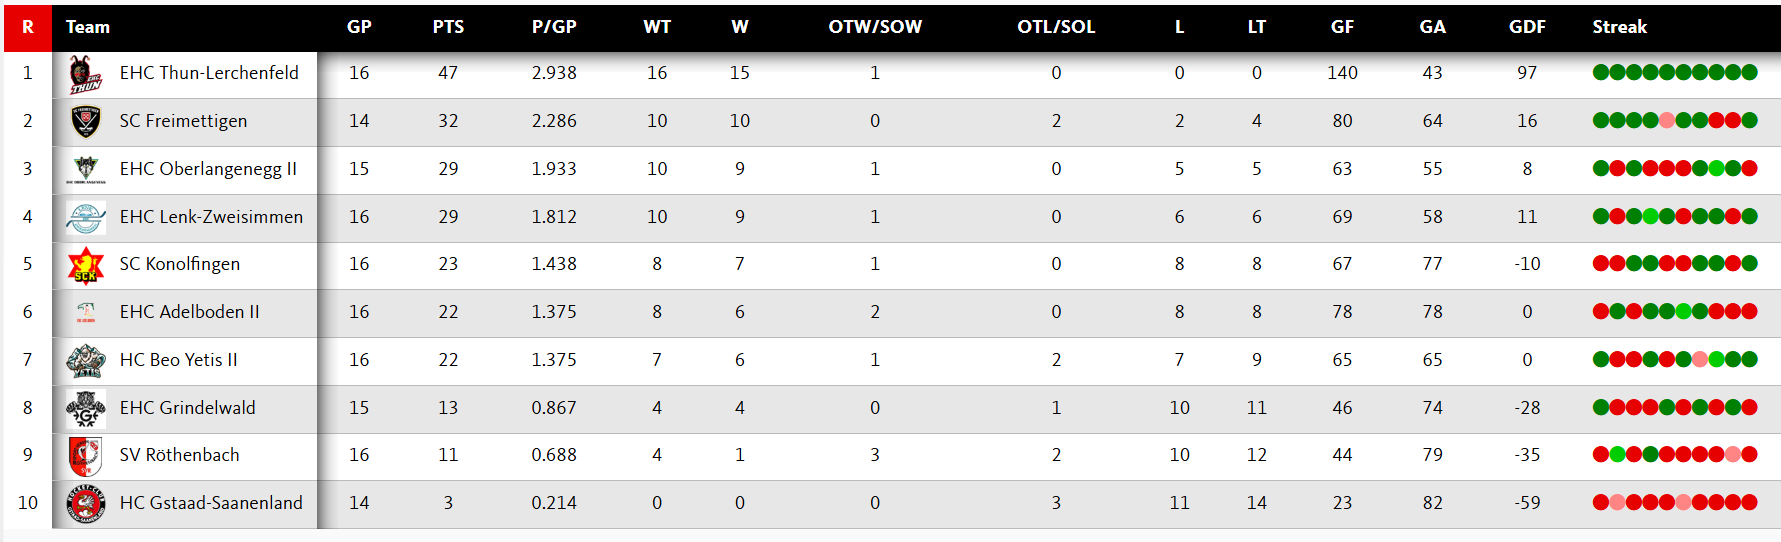The height and width of the screenshot is (542, 1781).
Task: Click last streak dot in SV Röthenbach row
Action: click(1749, 455)
